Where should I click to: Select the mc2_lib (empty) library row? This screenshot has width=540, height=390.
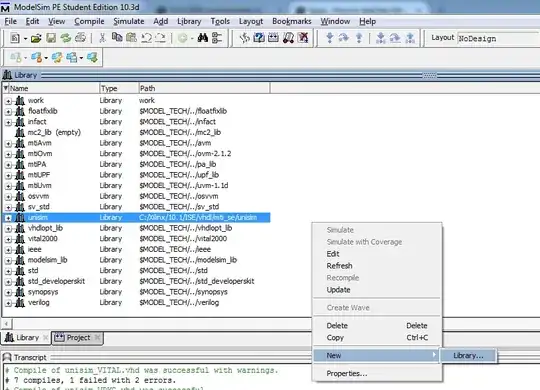(x=136, y=132)
